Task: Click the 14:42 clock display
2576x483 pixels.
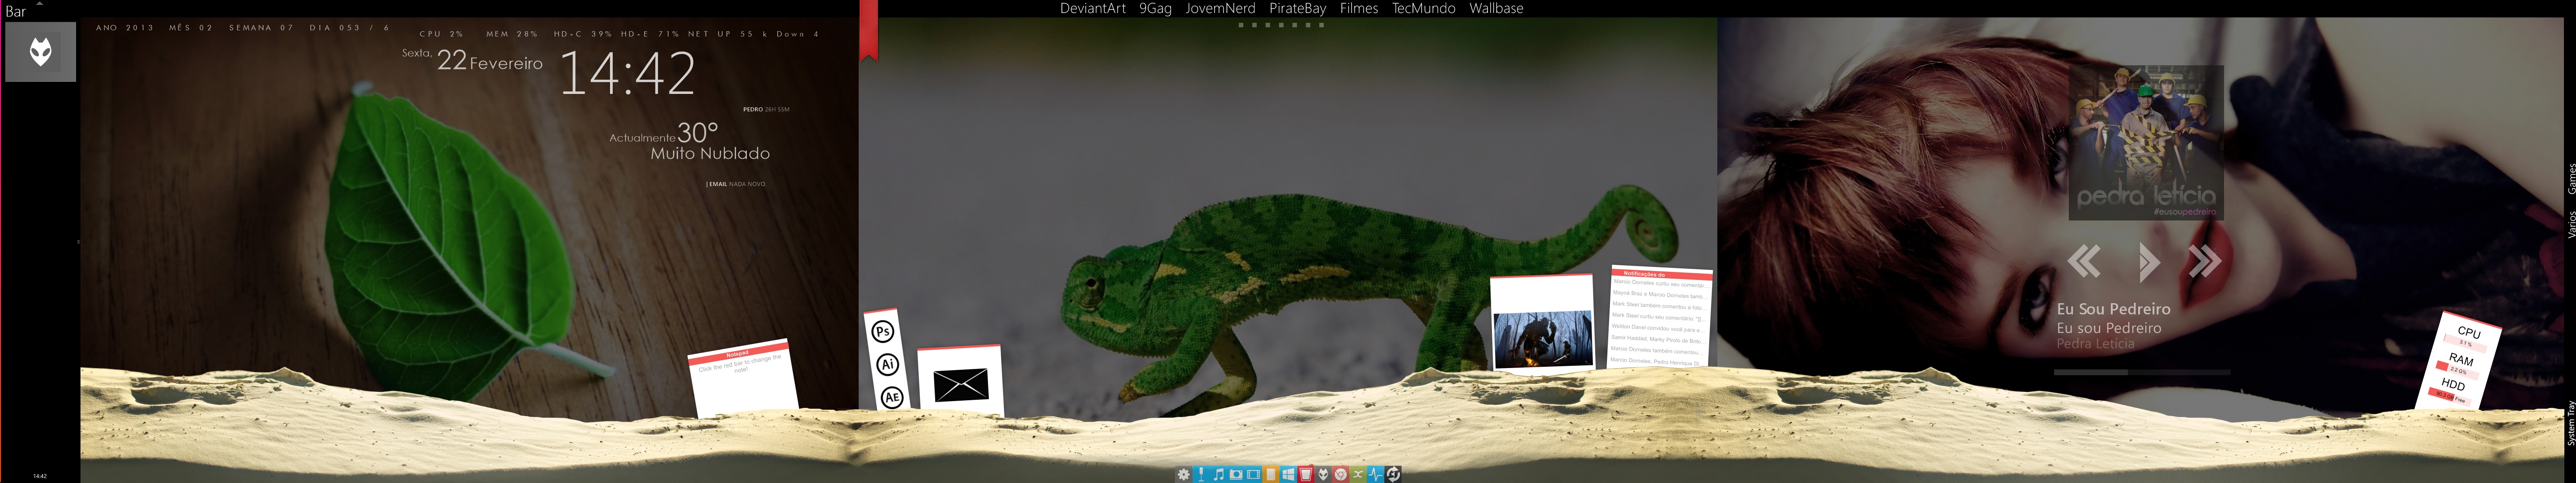Action: [x=627, y=73]
